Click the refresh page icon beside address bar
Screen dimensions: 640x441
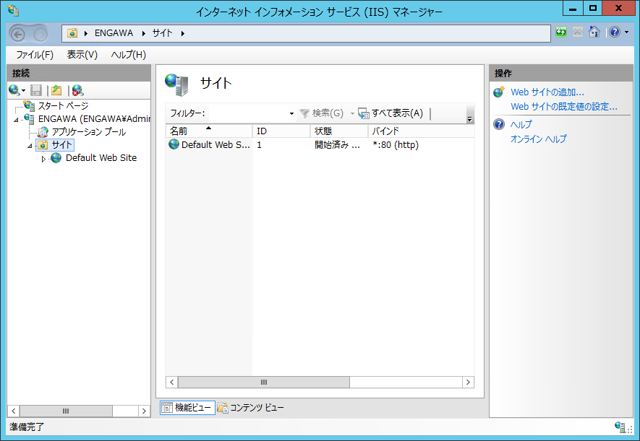coord(561,32)
